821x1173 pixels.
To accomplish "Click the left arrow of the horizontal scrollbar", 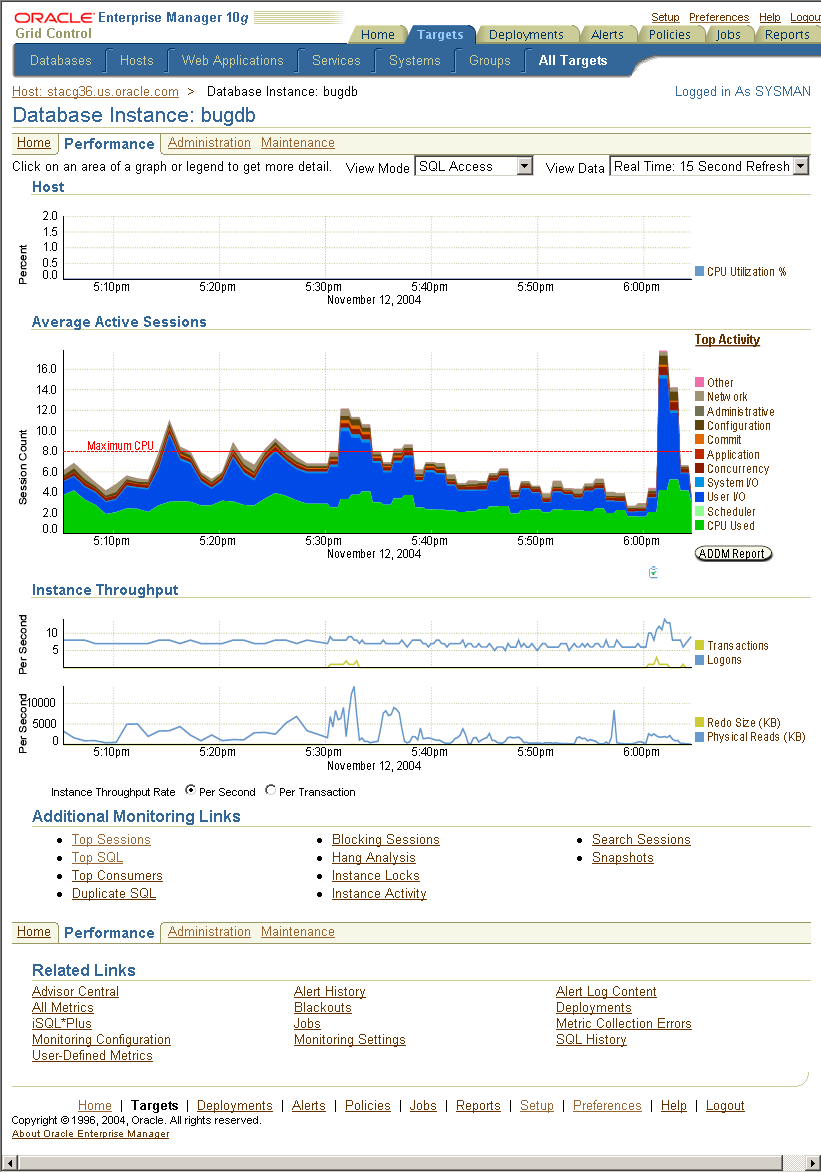I will [x=8, y=1163].
